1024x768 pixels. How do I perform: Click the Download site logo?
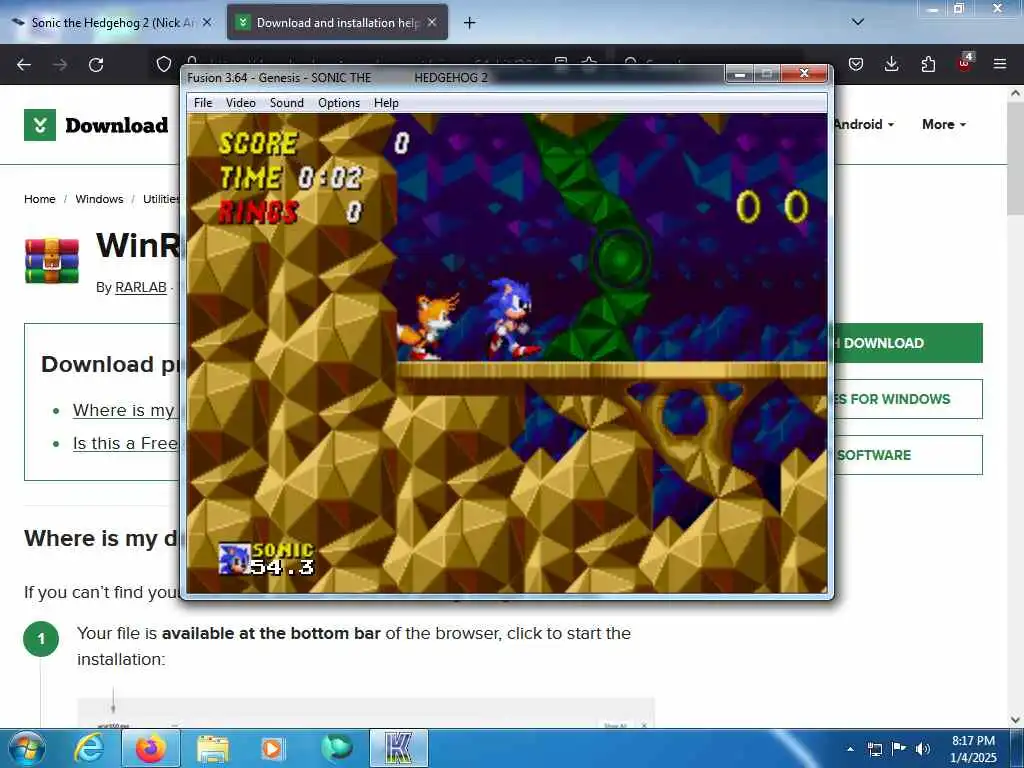pos(96,125)
